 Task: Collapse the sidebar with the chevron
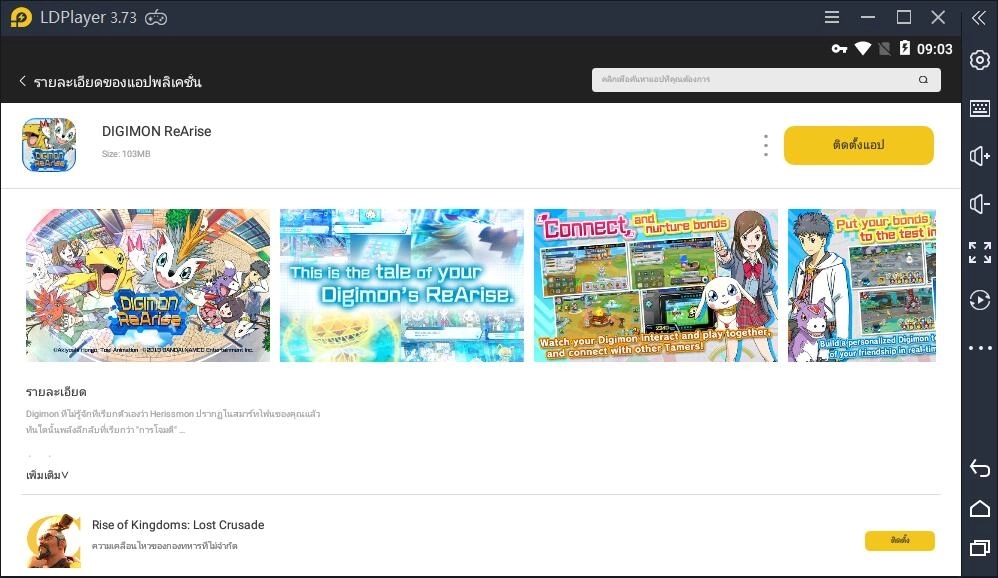pyautogui.click(x=979, y=17)
